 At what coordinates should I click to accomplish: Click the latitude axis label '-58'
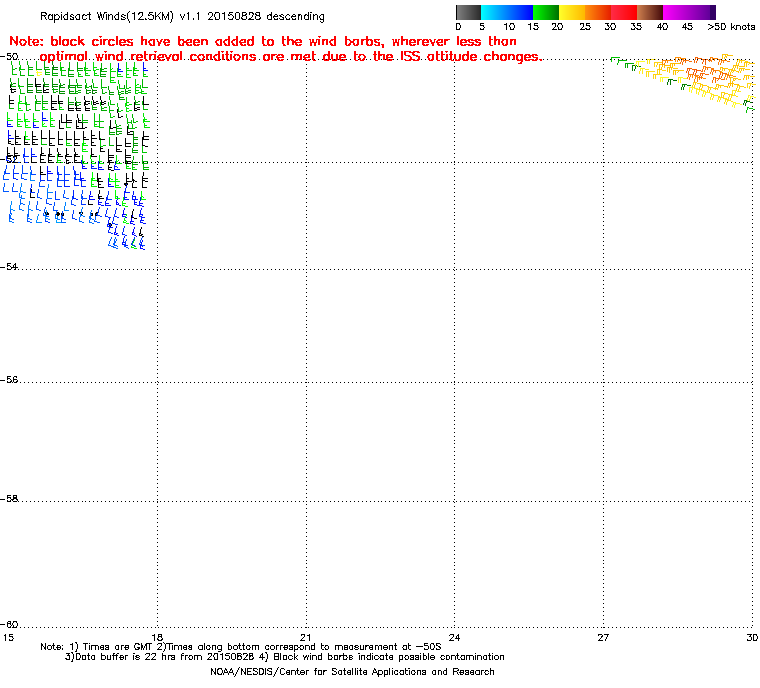click(x=9, y=499)
